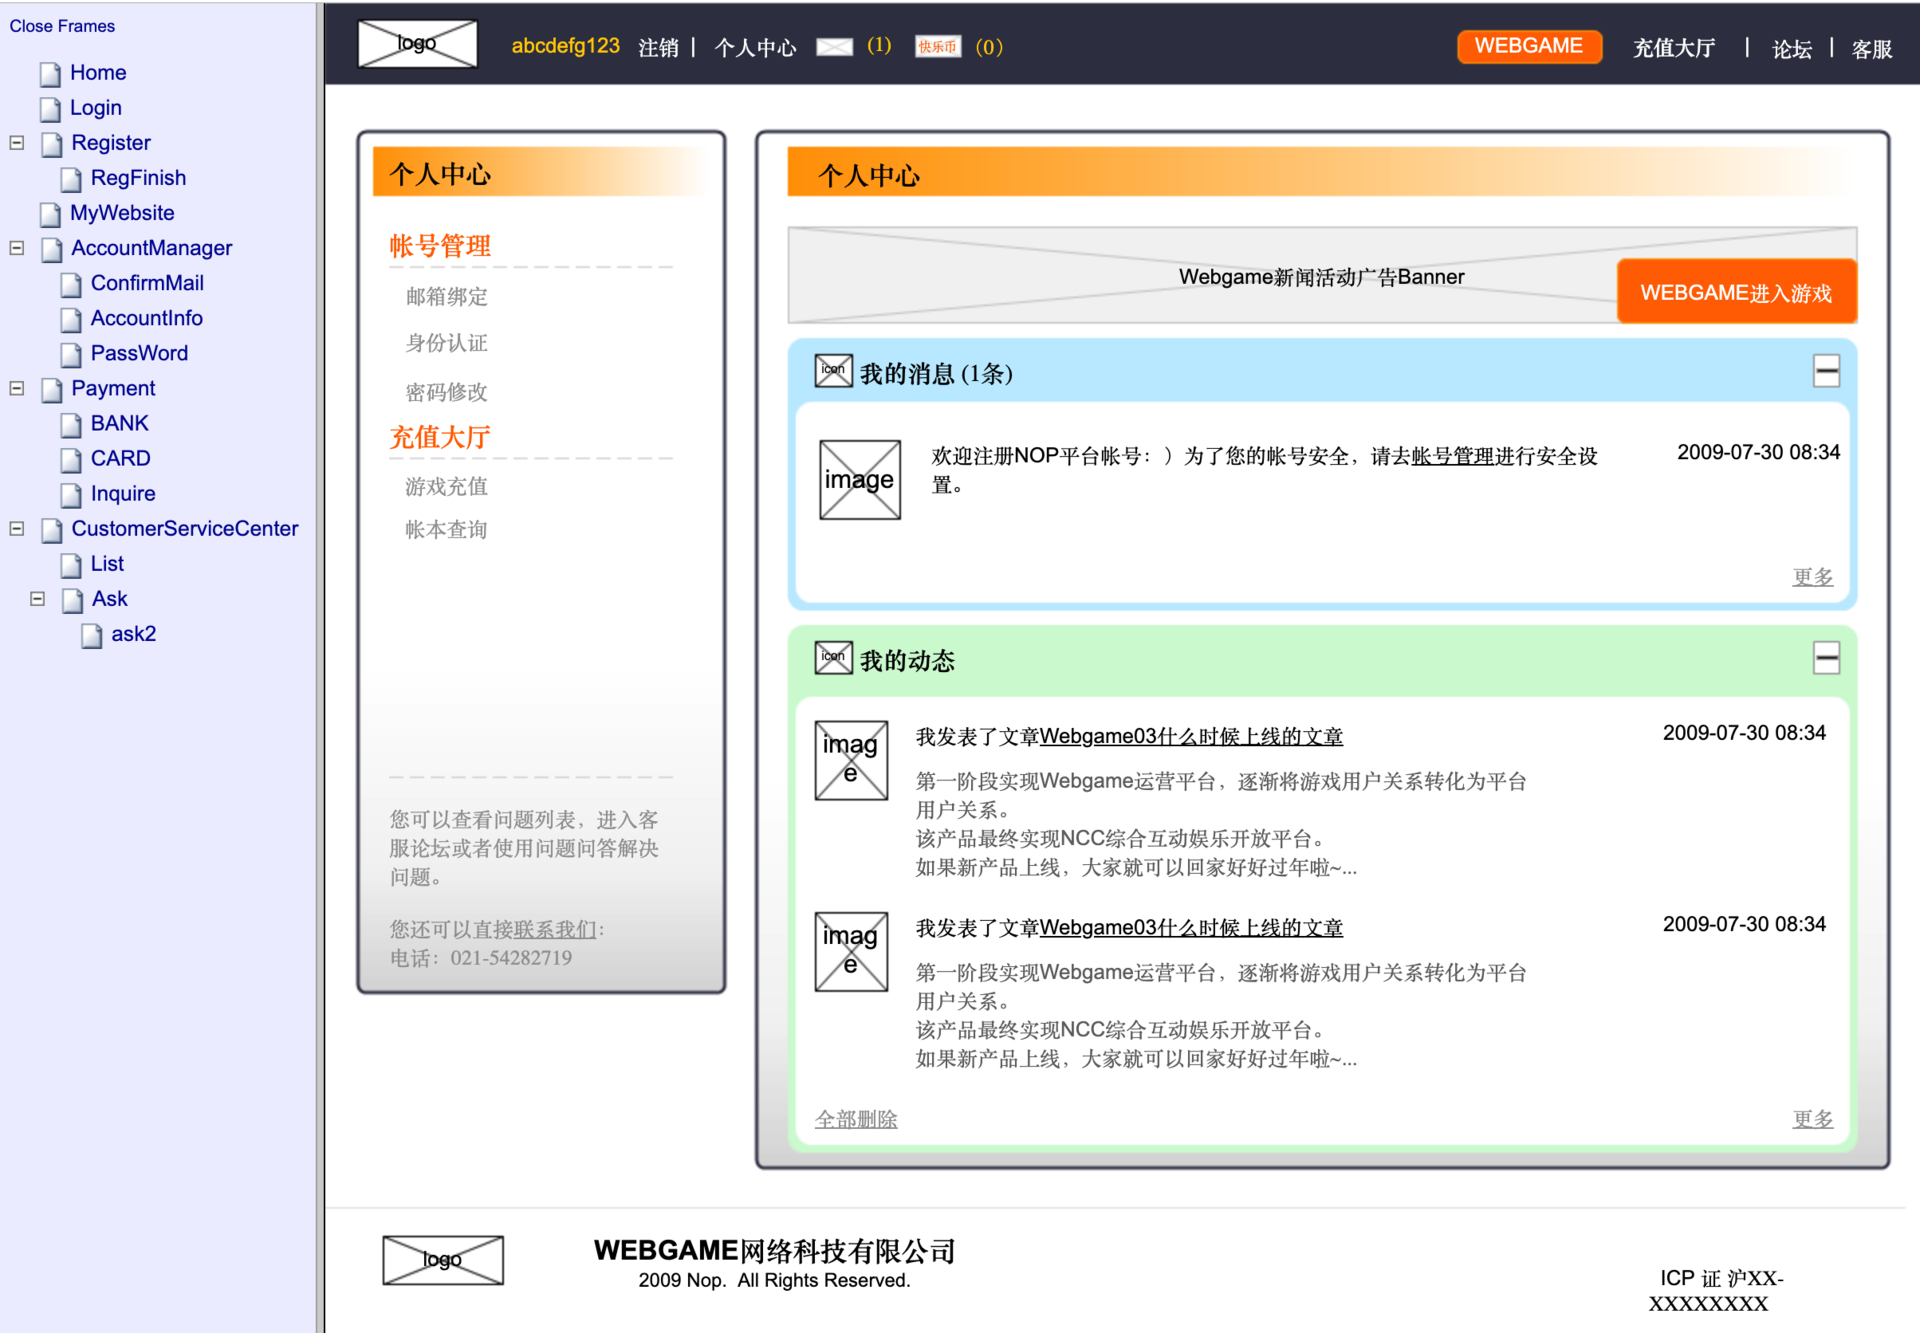Click the image thumbnail in welcome message
The height and width of the screenshot is (1333, 1920).
(859, 480)
